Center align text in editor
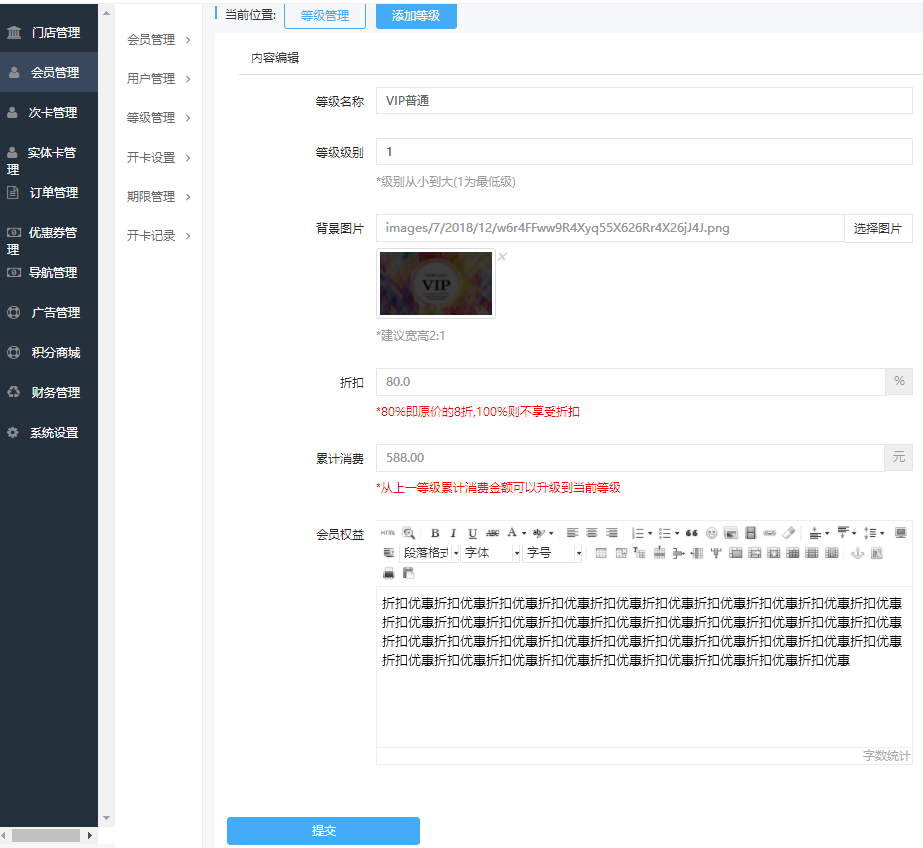 tap(592, 533)
